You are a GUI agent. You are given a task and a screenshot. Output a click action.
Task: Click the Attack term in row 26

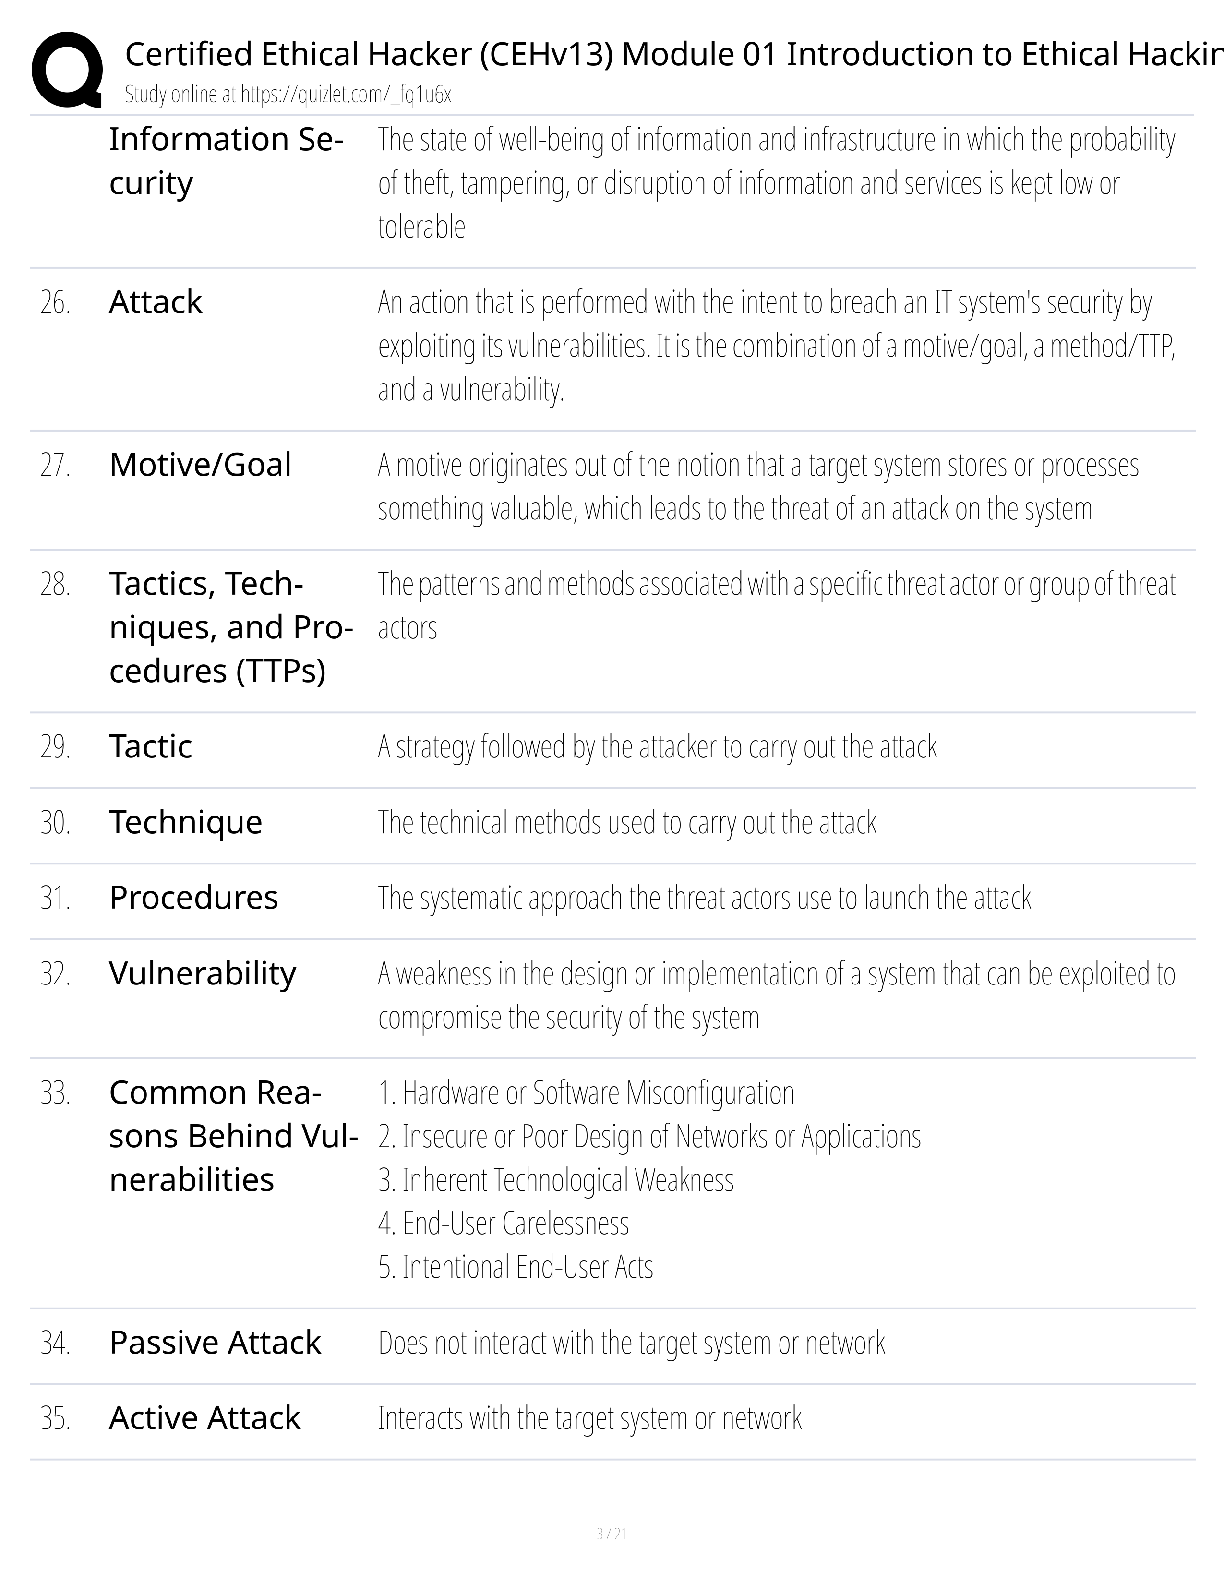click(156, 302)
